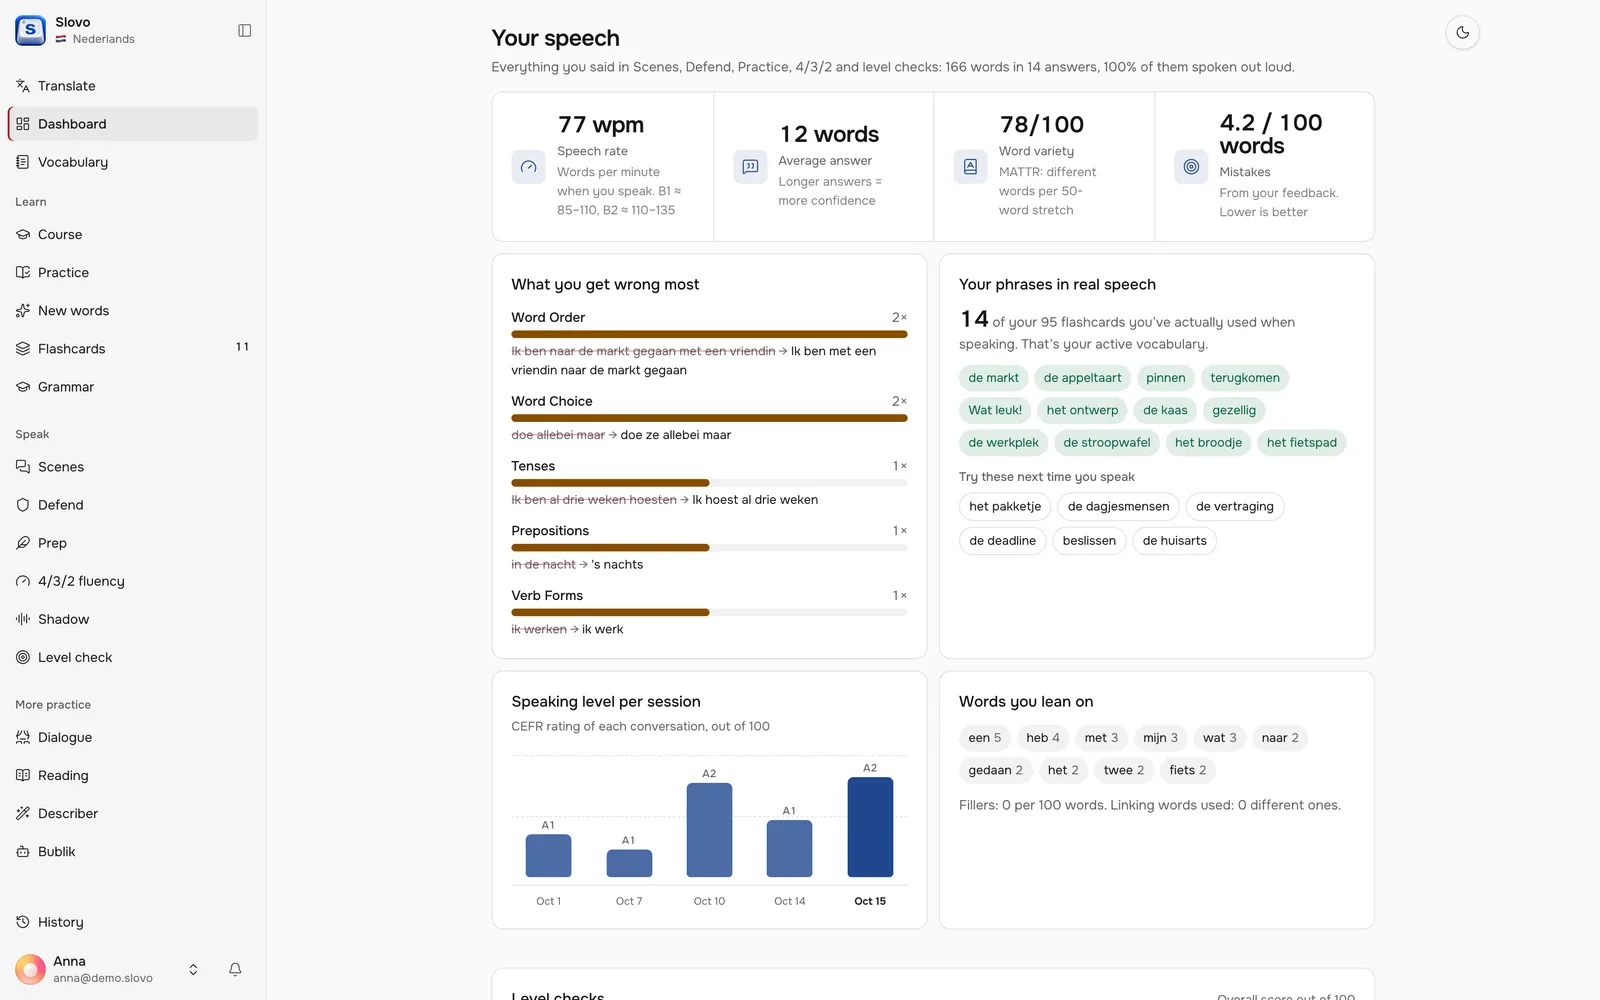
Task: Click the History clock icon
Action: 23,922
